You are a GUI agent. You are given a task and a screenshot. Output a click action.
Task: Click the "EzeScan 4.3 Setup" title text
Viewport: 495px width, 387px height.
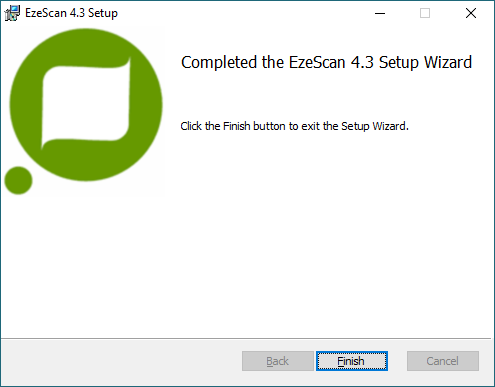pos(71,13)
